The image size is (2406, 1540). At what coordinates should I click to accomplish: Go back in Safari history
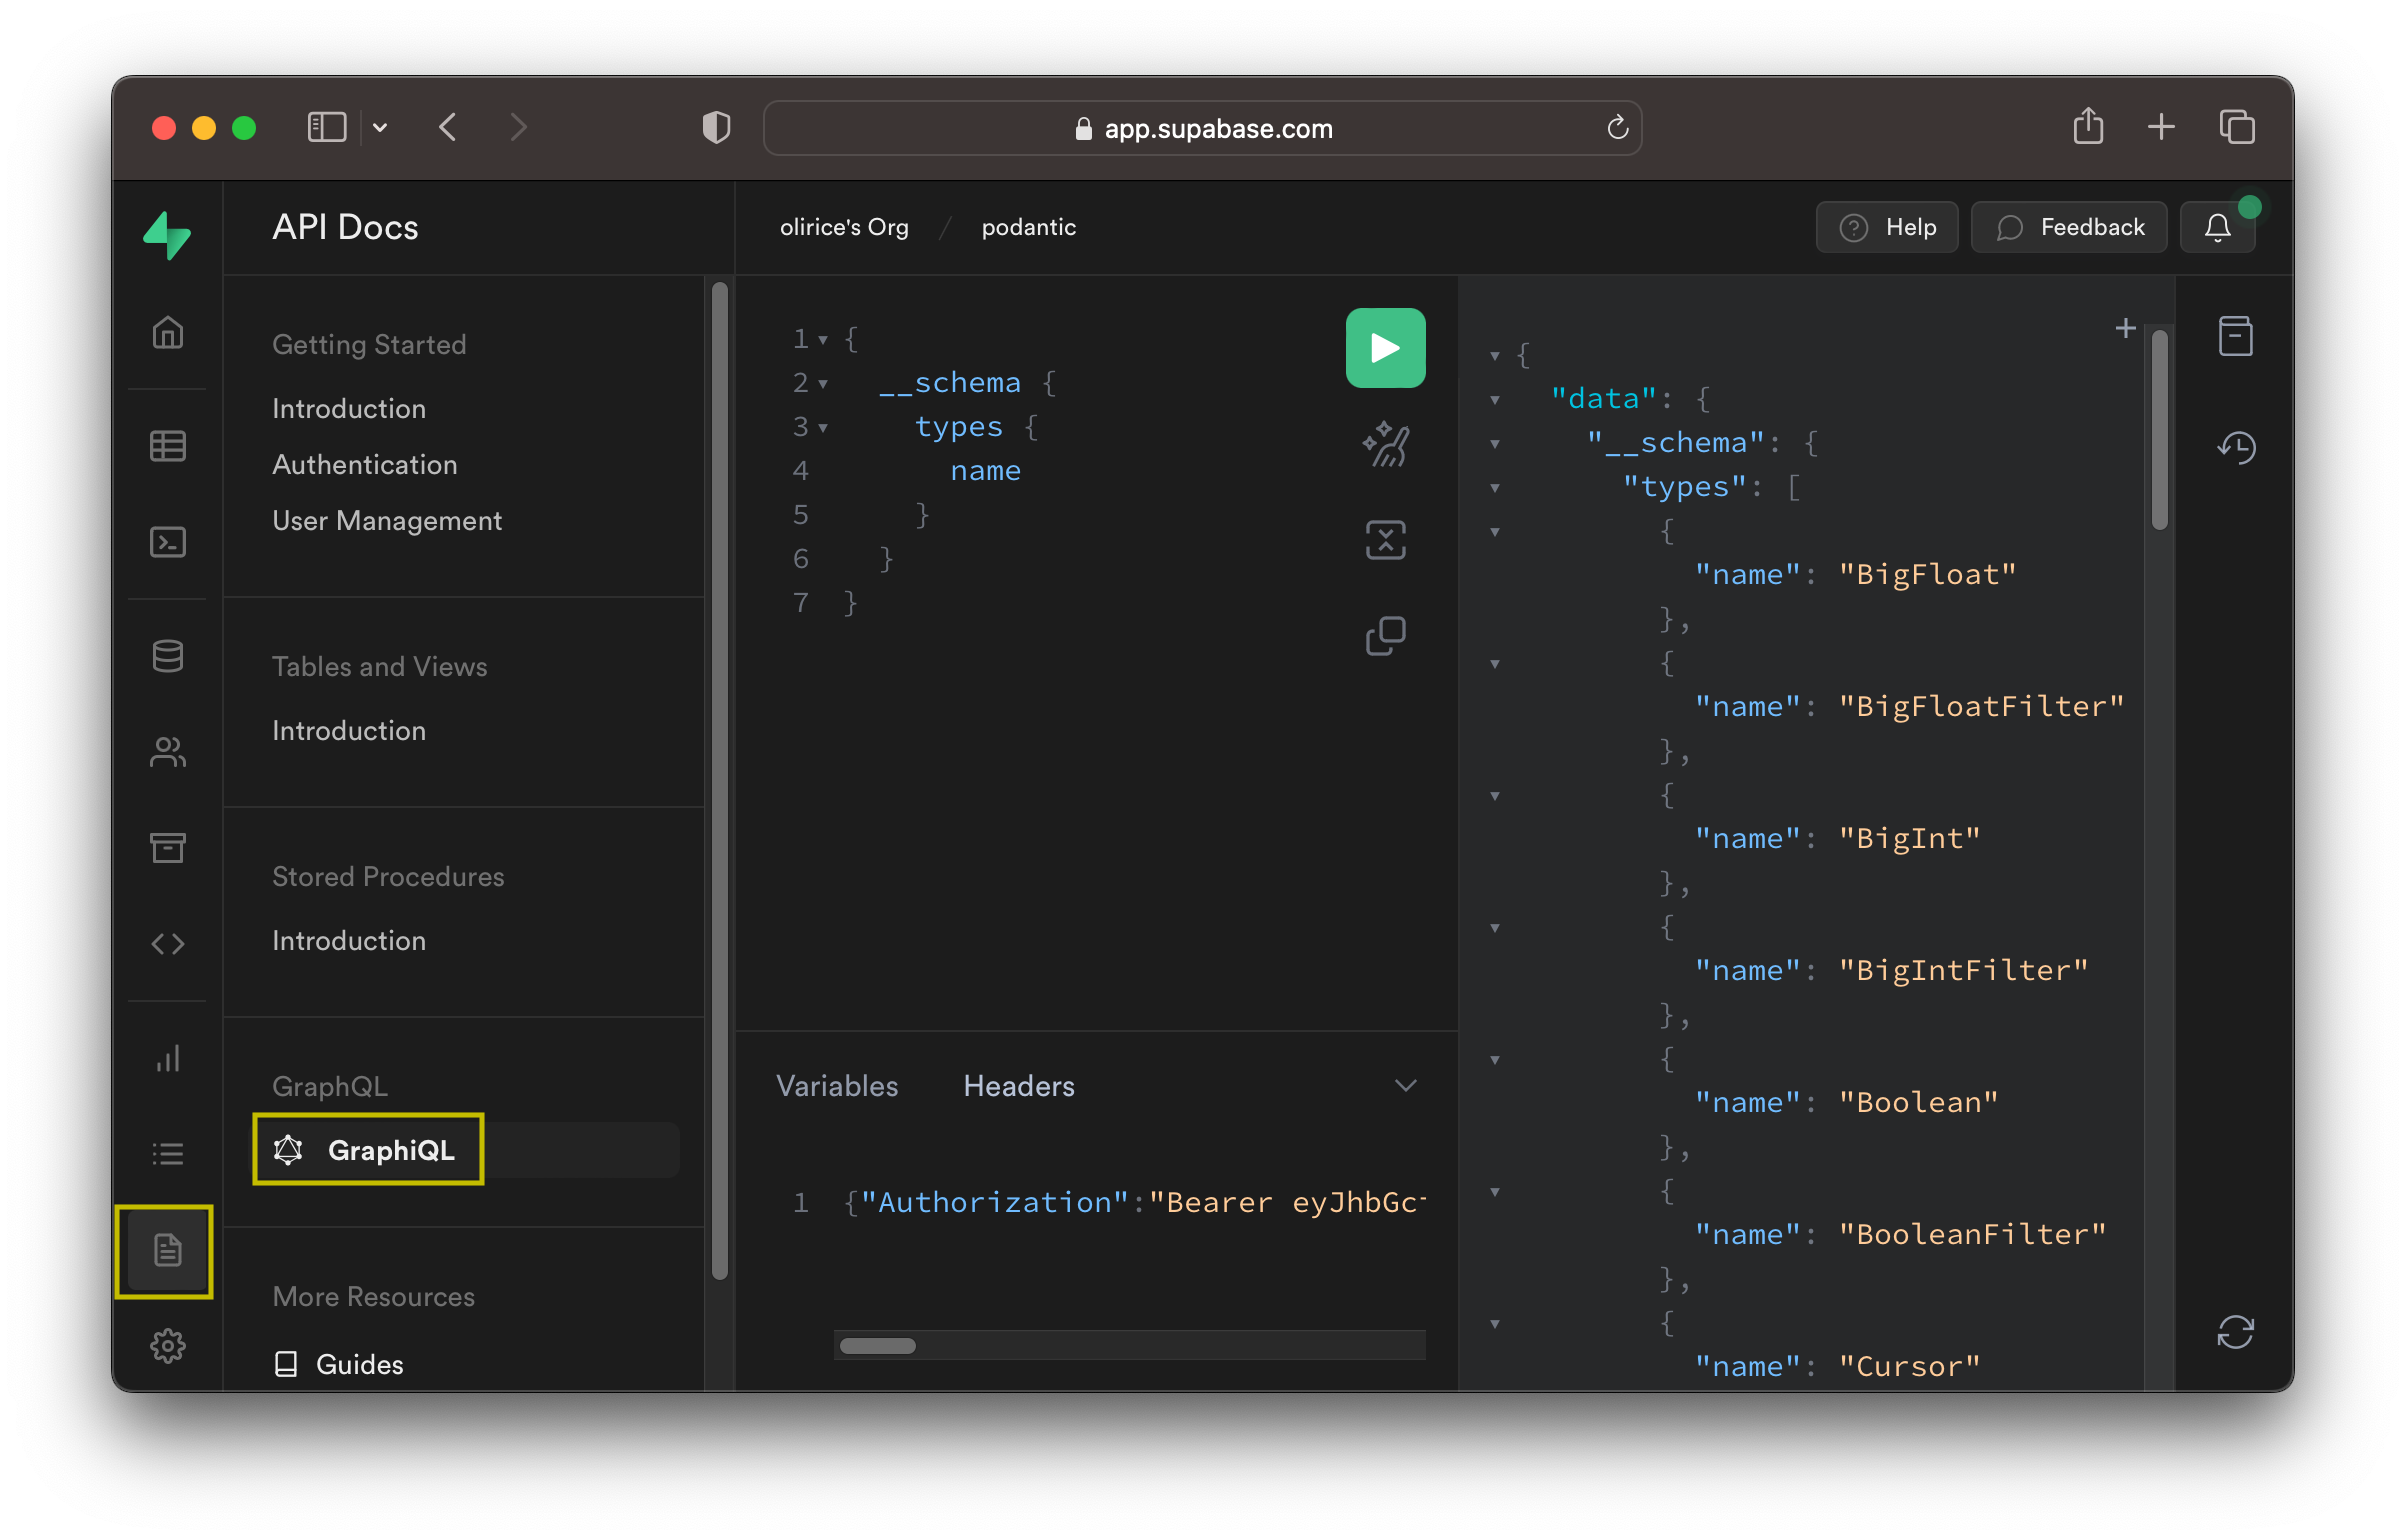(x=447, y=127)
